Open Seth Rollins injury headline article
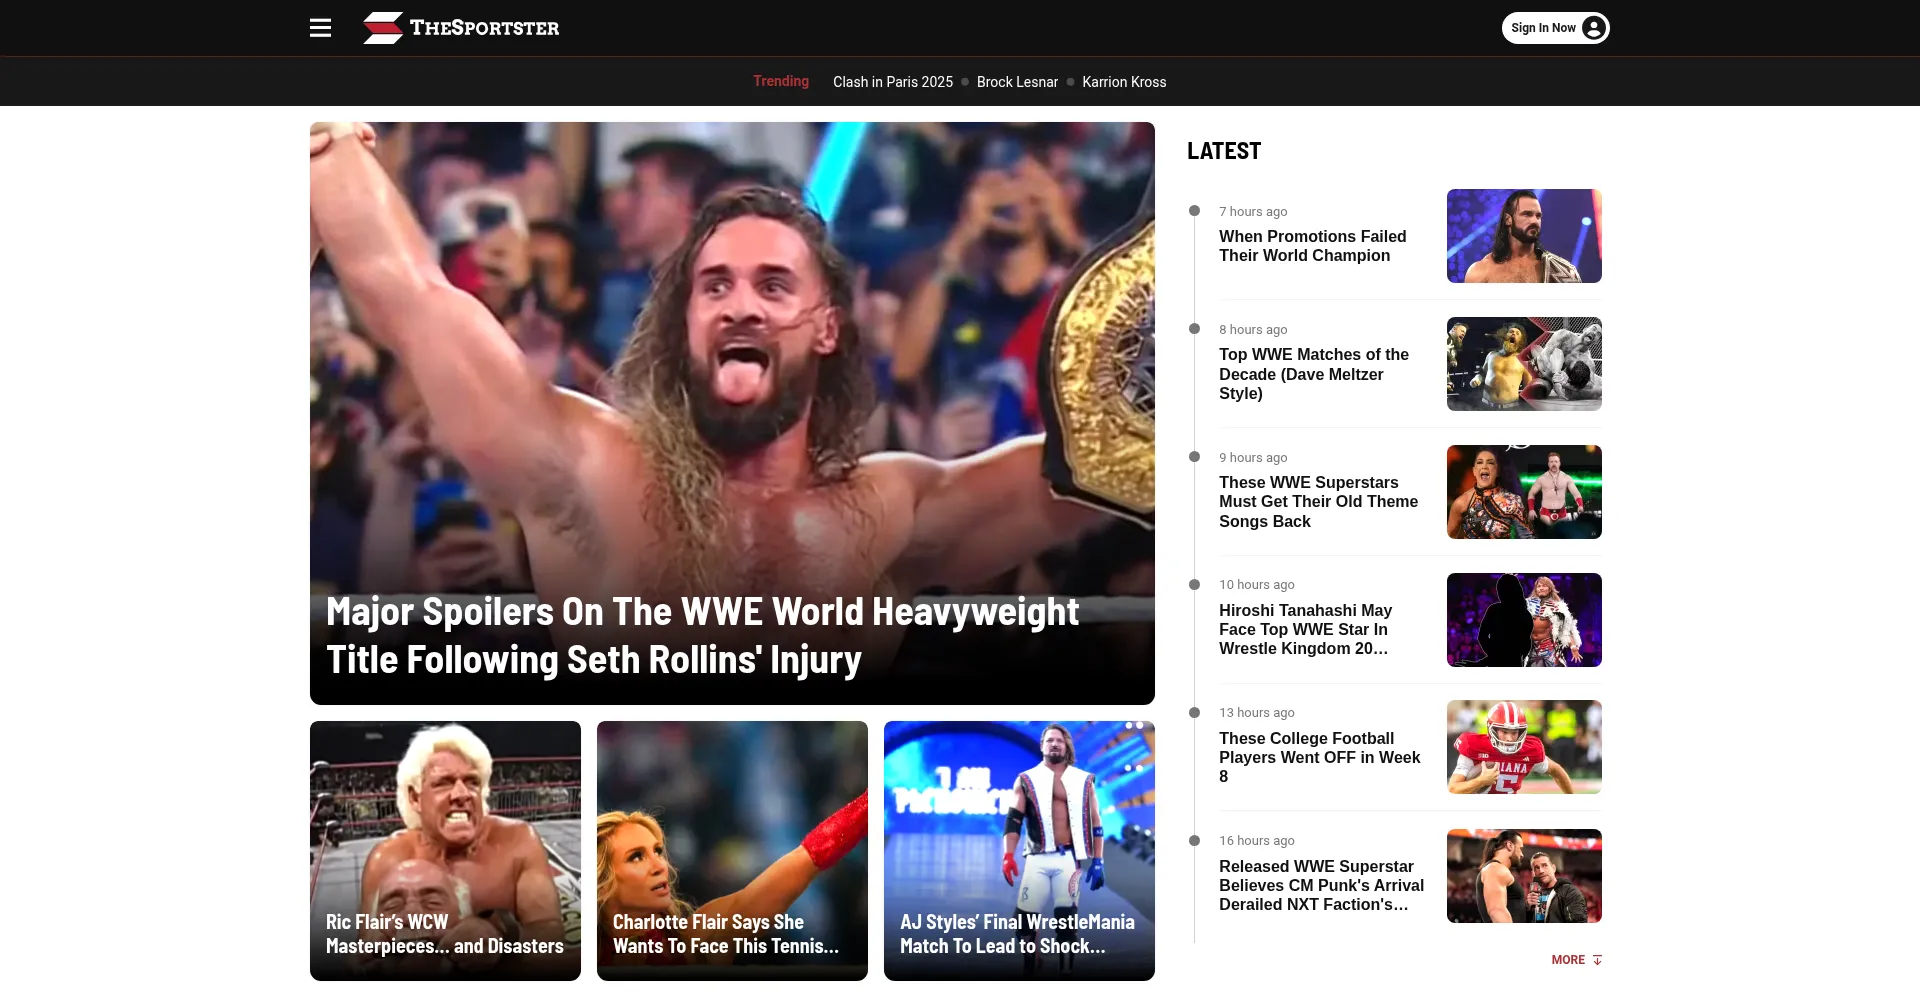The width and height of the screenshot is (1920, 993). (702, 635)
